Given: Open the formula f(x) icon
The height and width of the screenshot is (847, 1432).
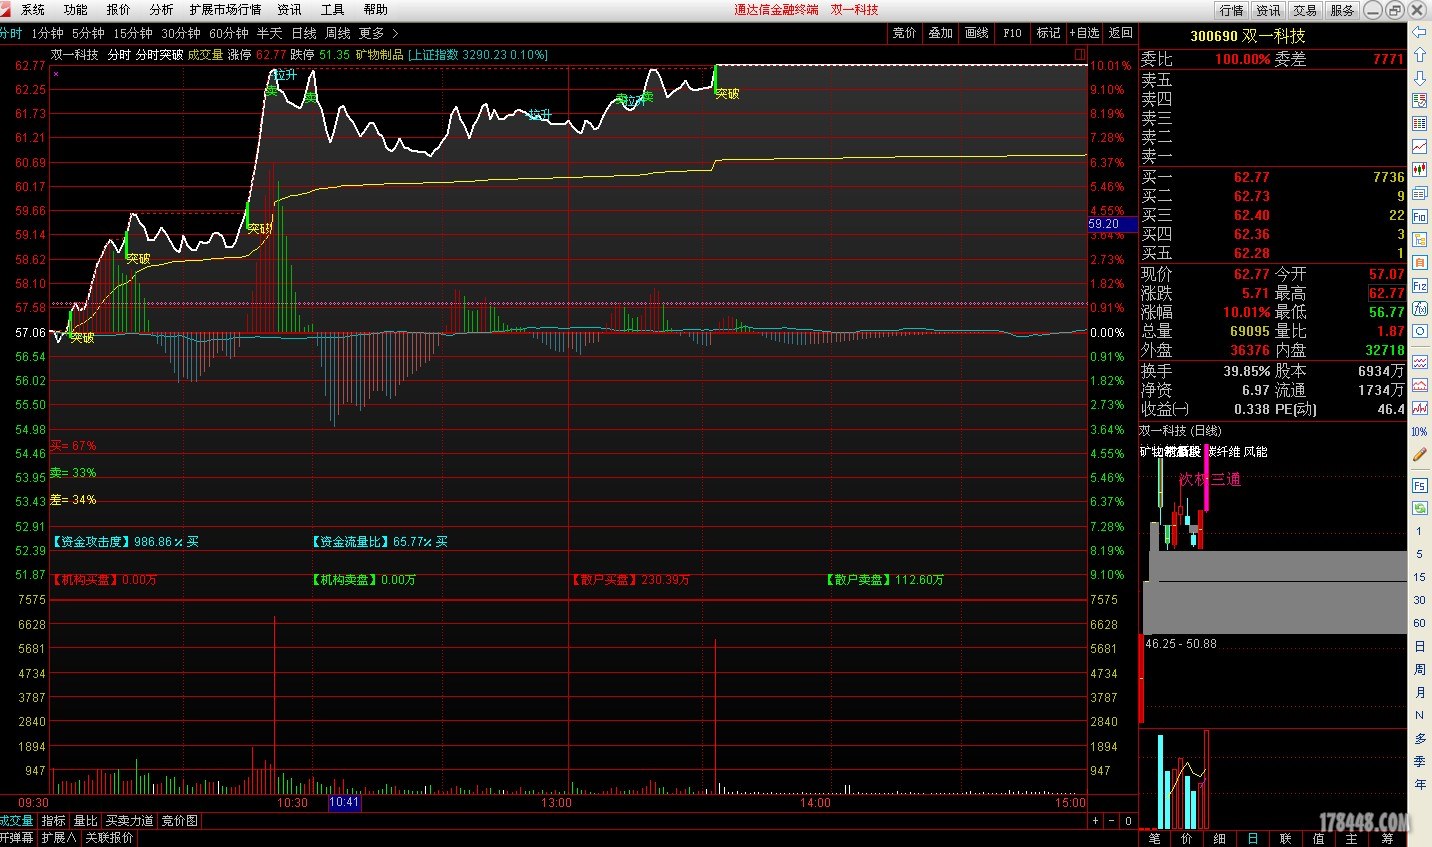Looking at the screenshot, I should [1419, 309].
